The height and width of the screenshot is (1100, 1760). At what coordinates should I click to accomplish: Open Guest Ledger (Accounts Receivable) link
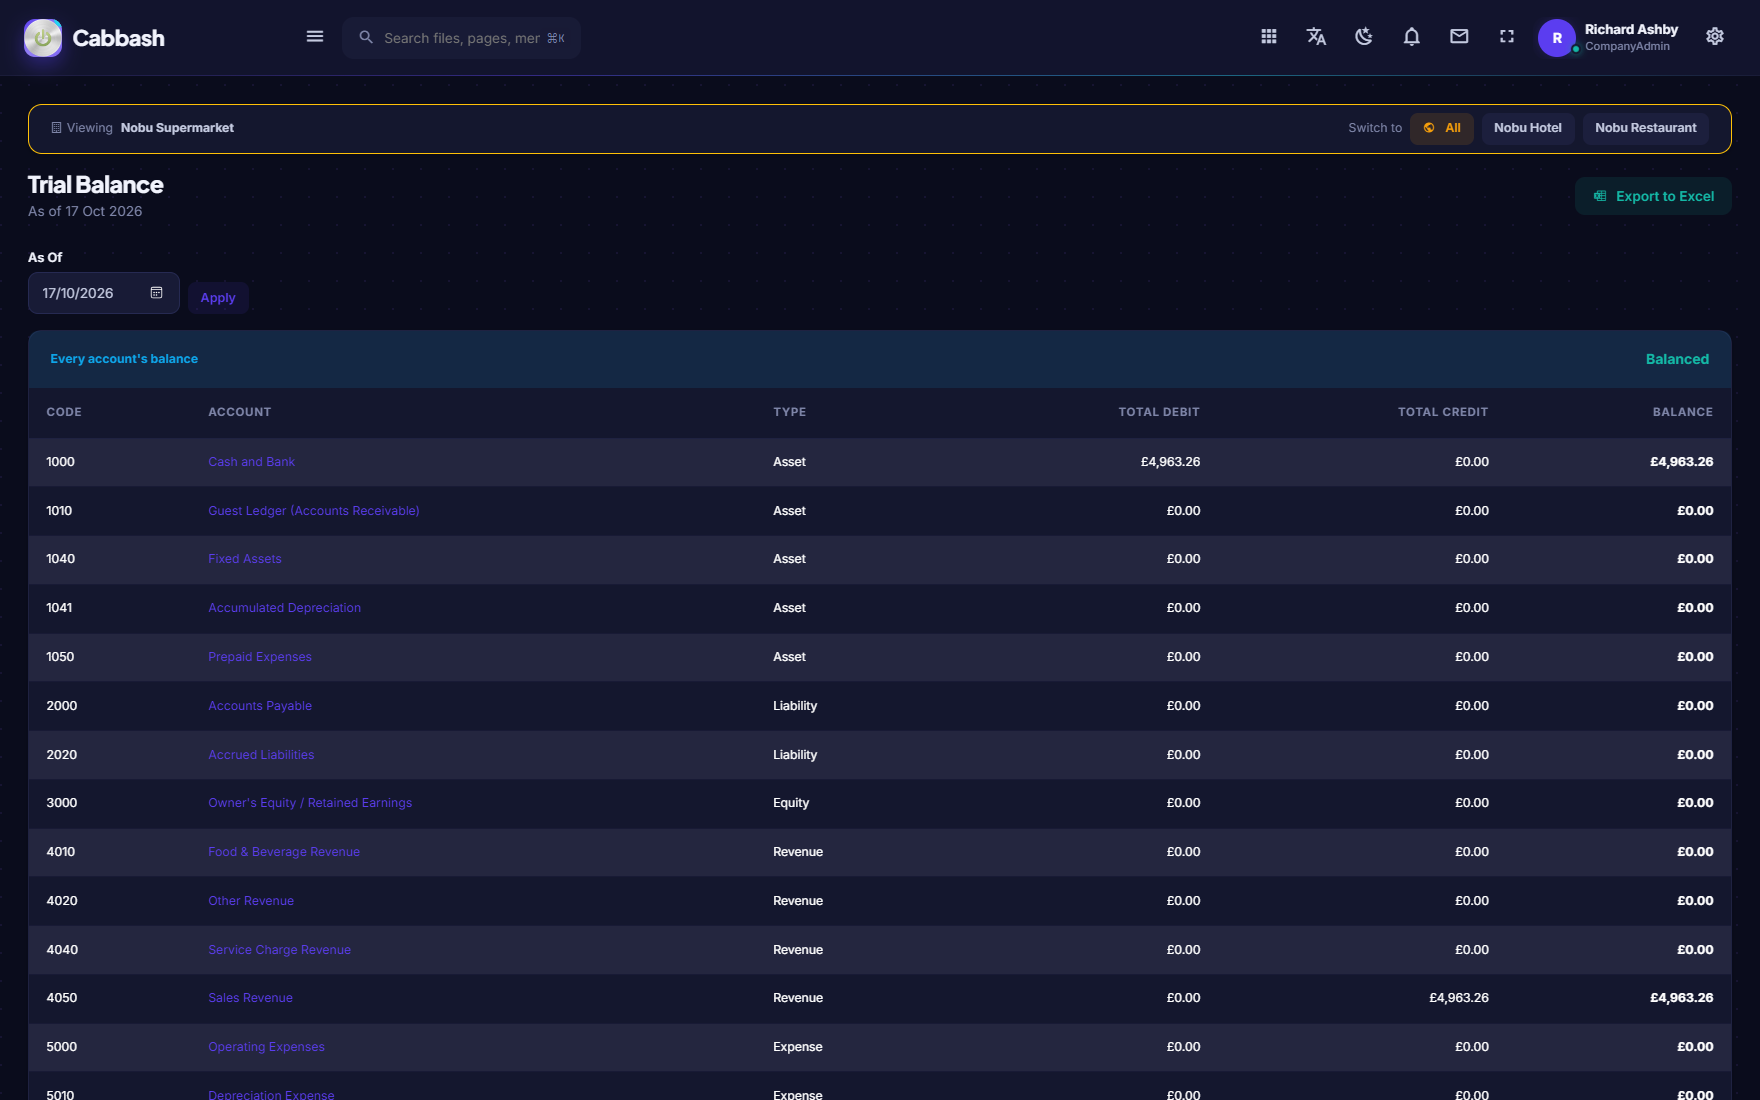click(x=314, y=511)
